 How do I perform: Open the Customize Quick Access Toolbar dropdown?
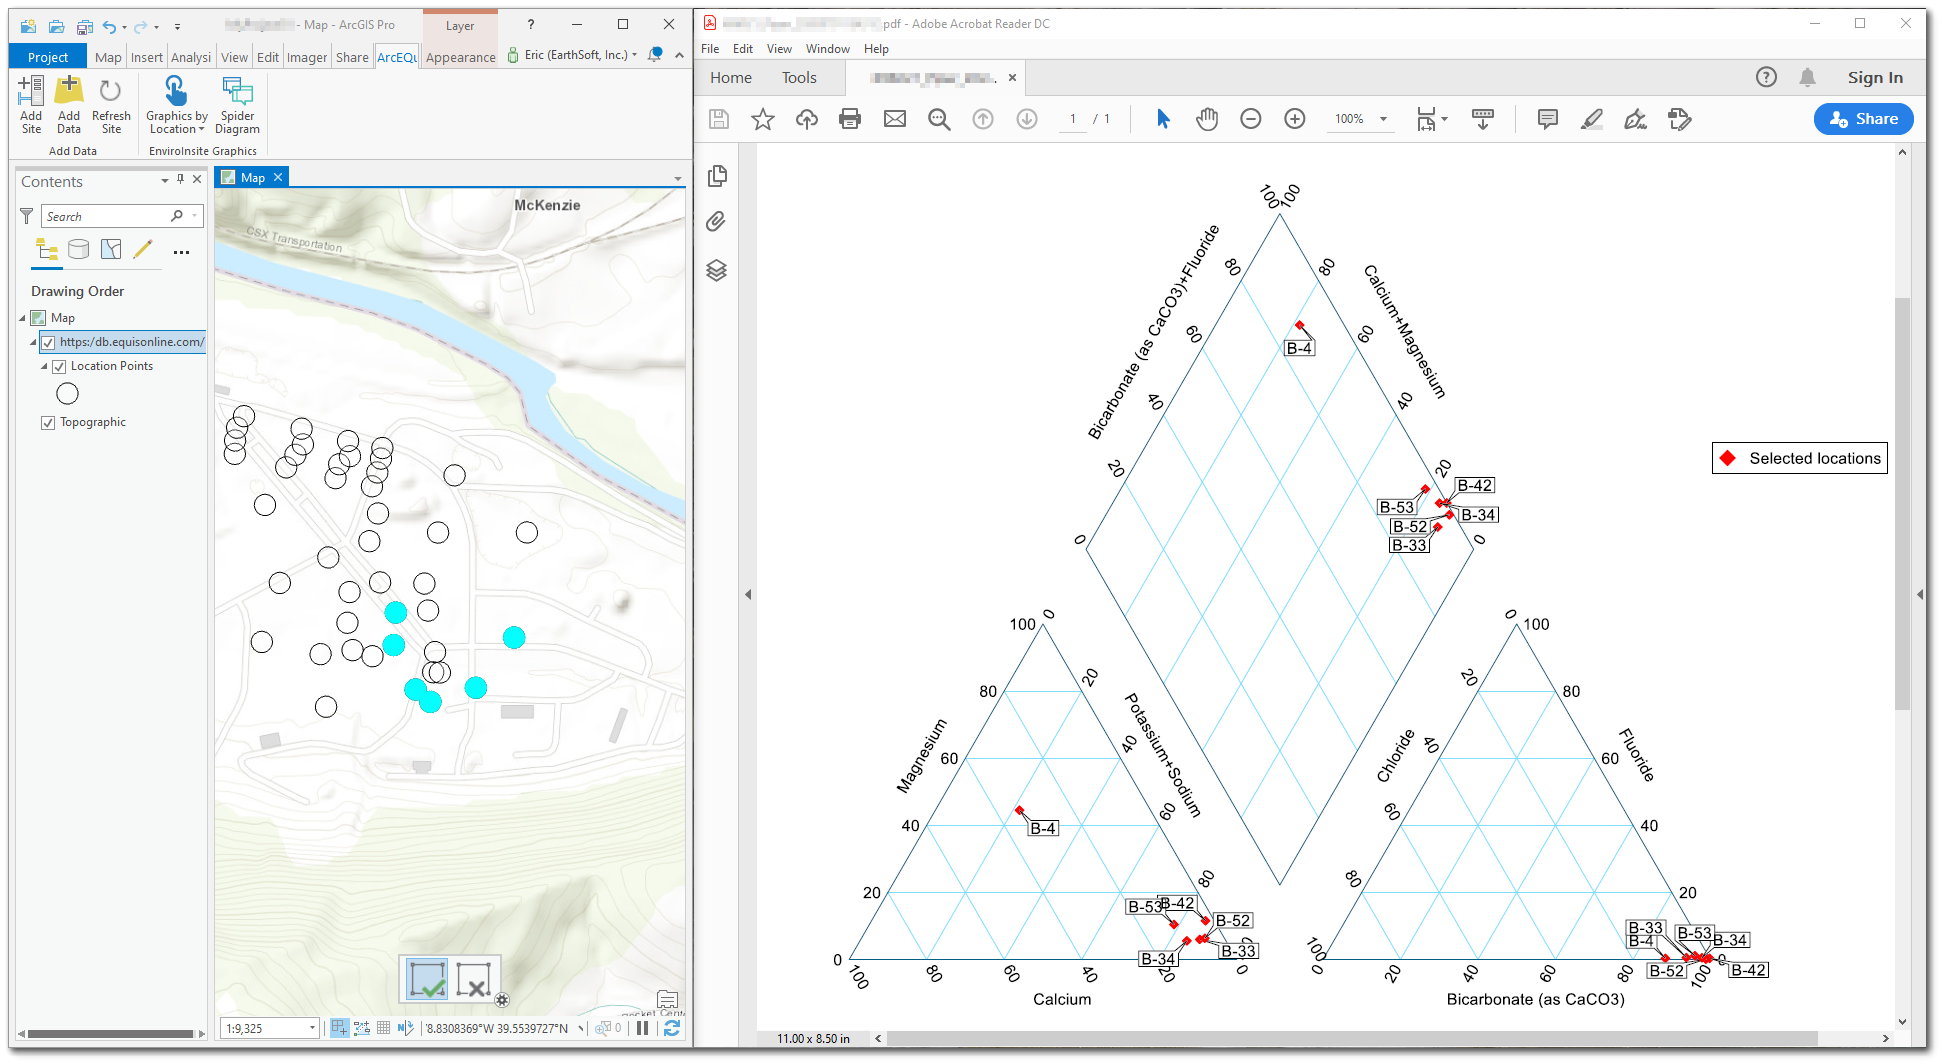click(x=177, y=27)
